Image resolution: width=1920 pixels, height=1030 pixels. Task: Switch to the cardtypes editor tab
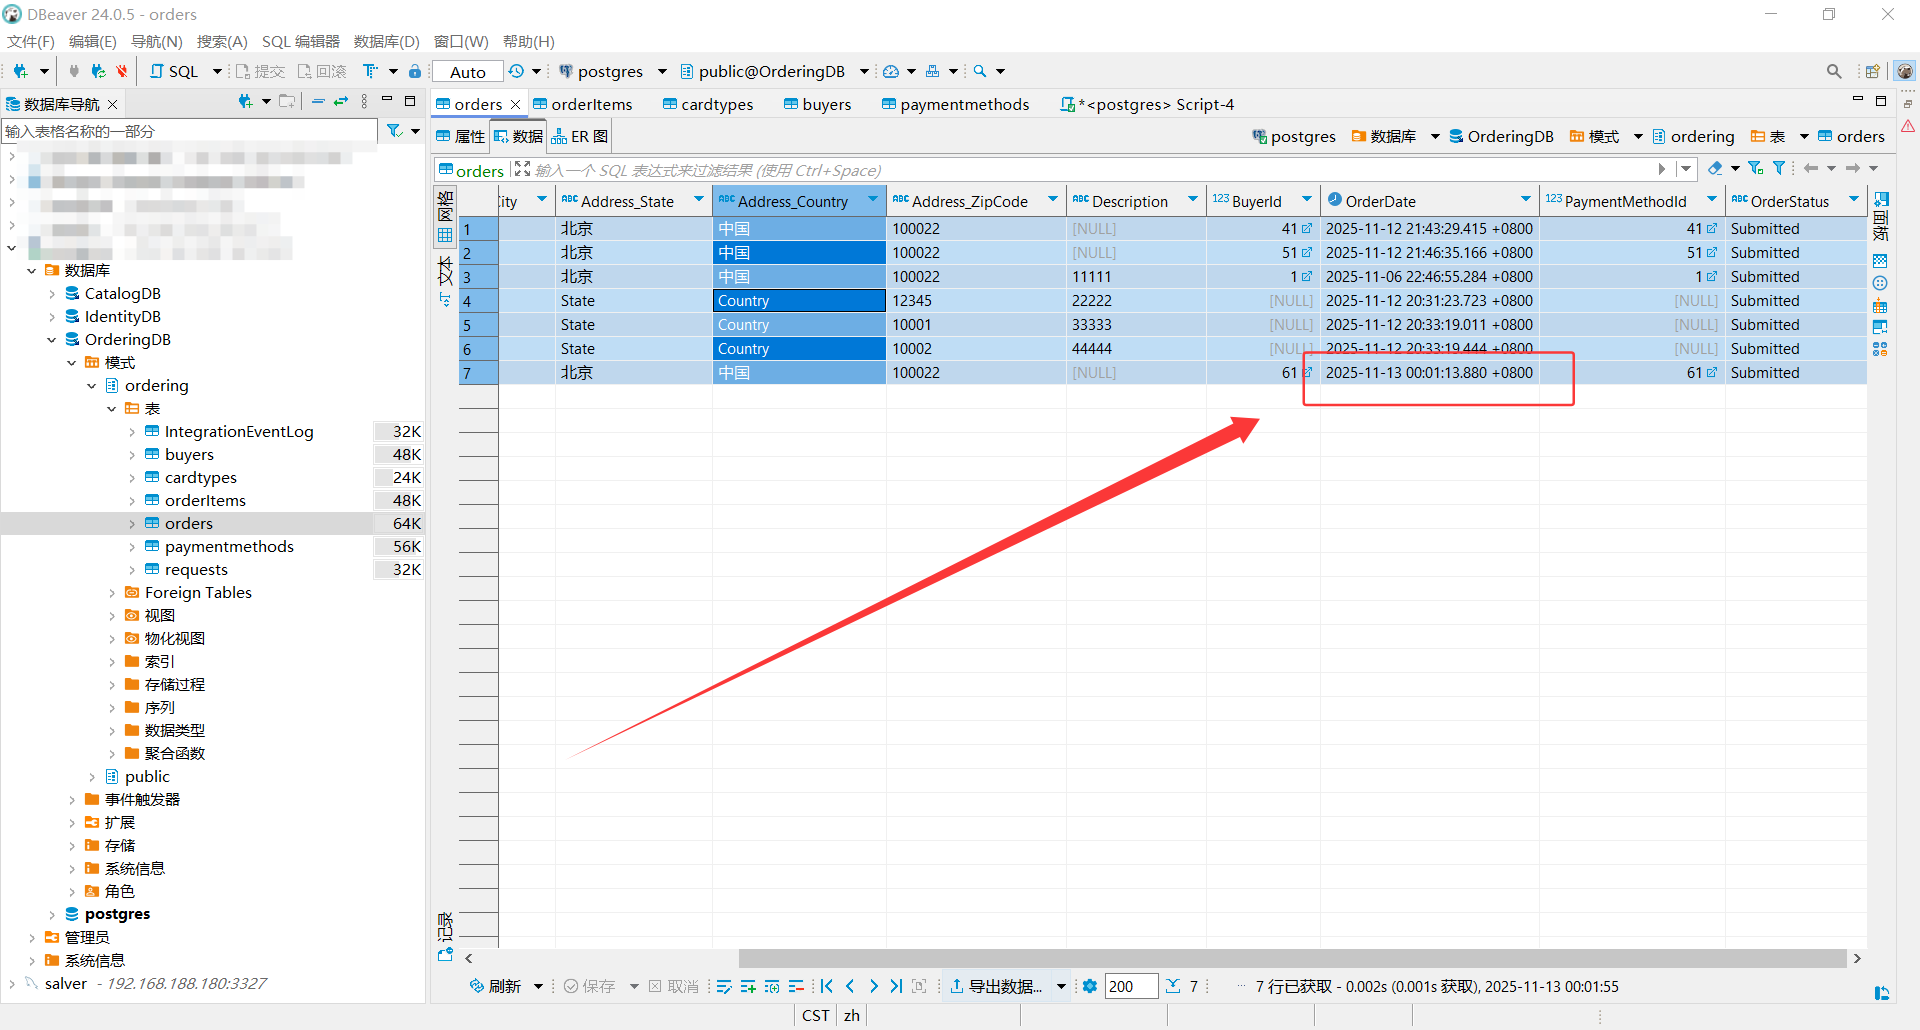(708, 104)
